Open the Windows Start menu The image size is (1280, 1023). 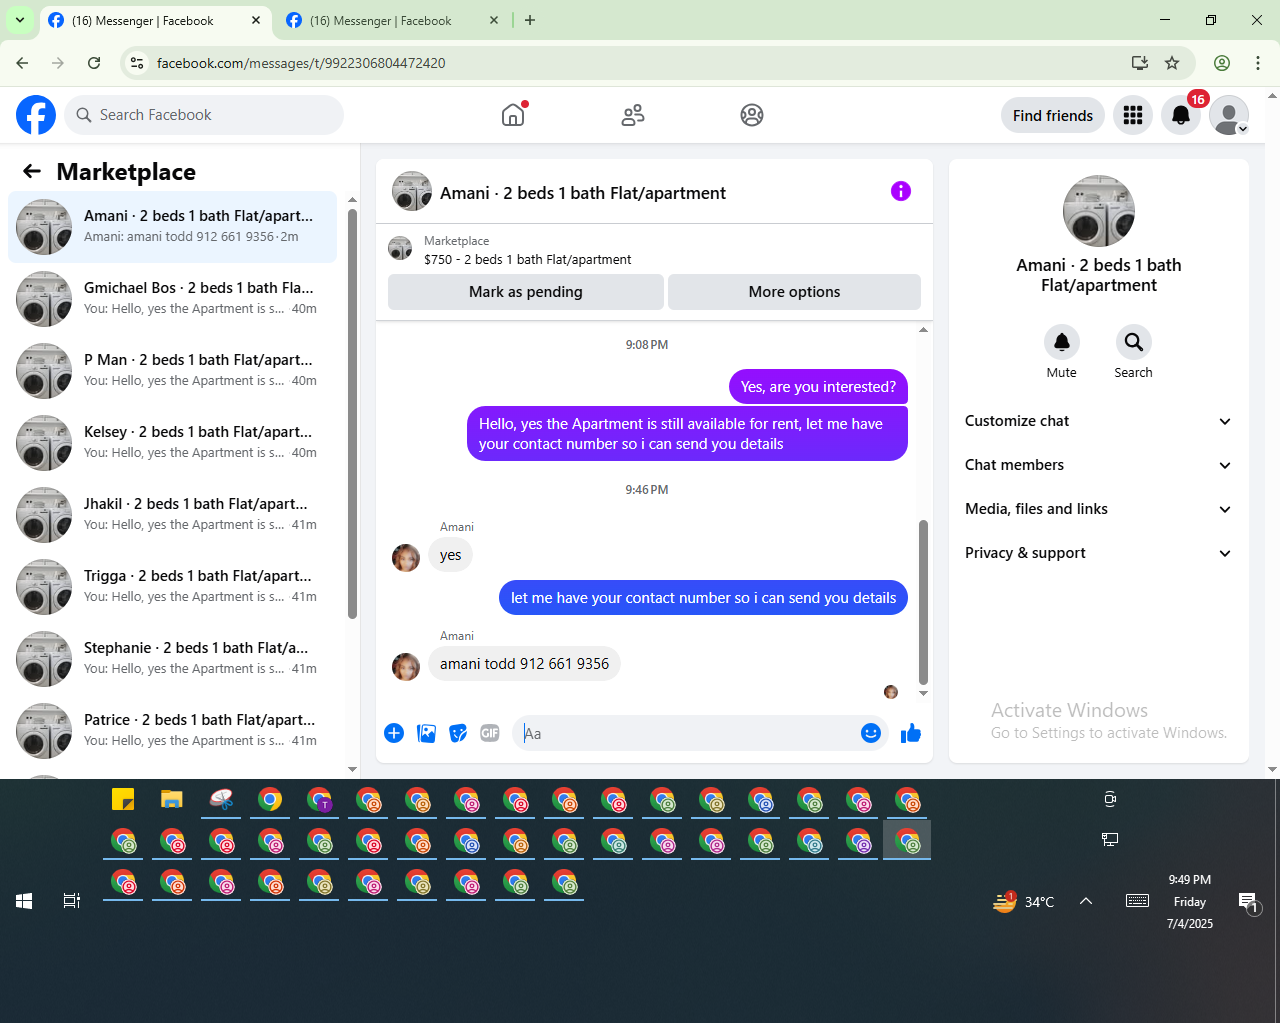[x=24, y=901]
